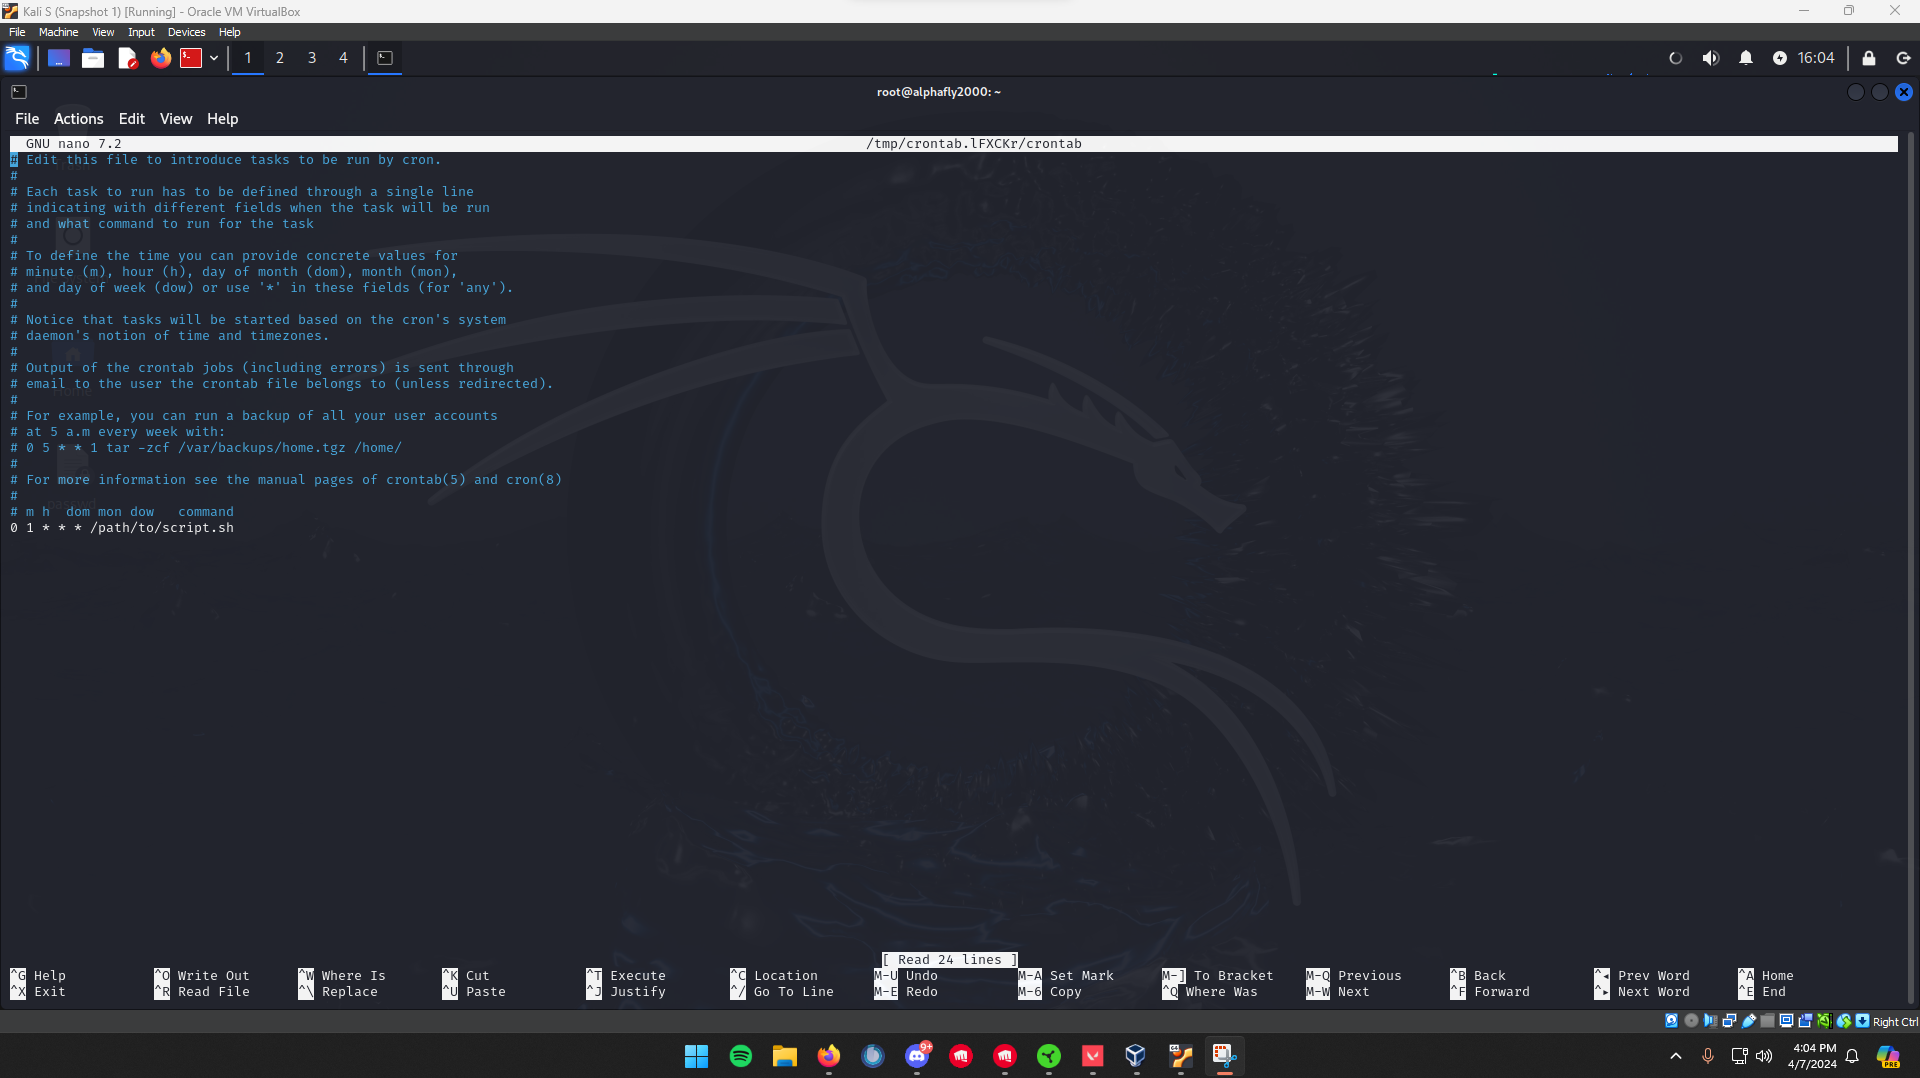Viewport: 1920px width, 1078px height.
Task: Click the log out icon in Kali panel
Action: (1903, 58)
